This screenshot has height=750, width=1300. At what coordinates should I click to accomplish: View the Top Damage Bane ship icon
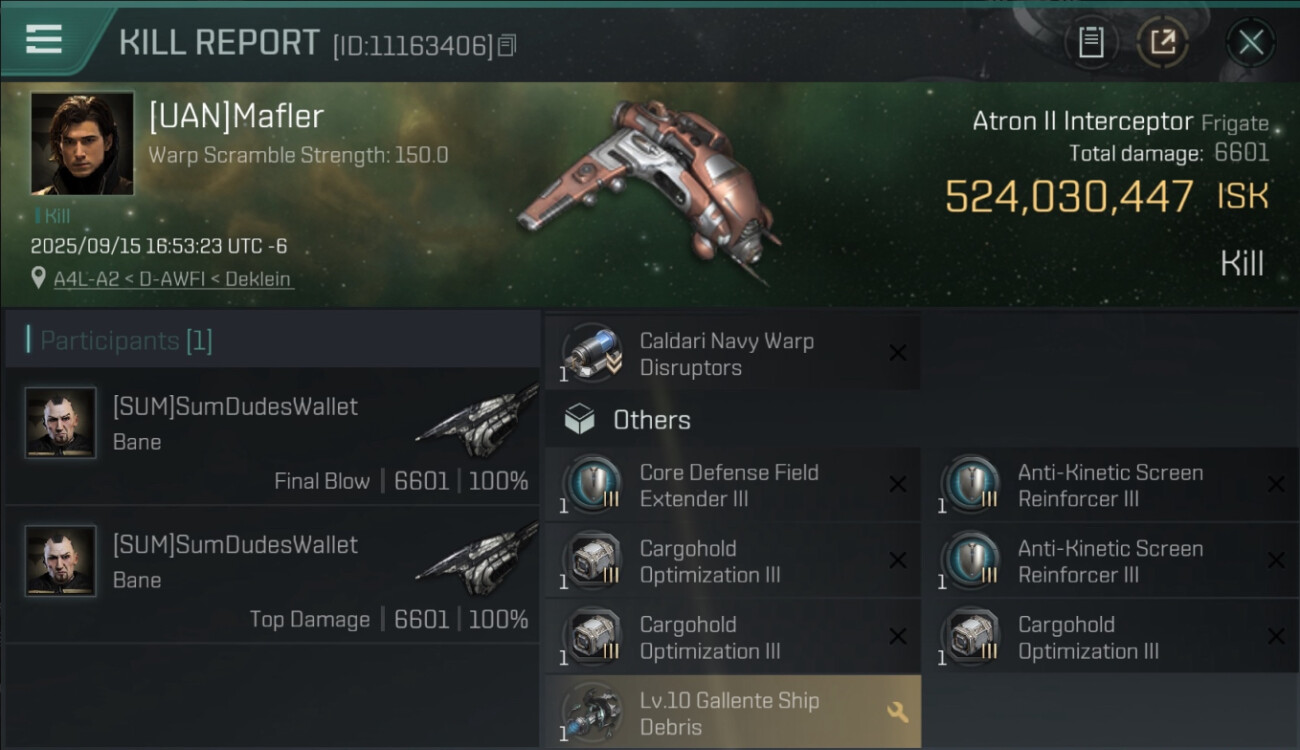tap(477, 559)
